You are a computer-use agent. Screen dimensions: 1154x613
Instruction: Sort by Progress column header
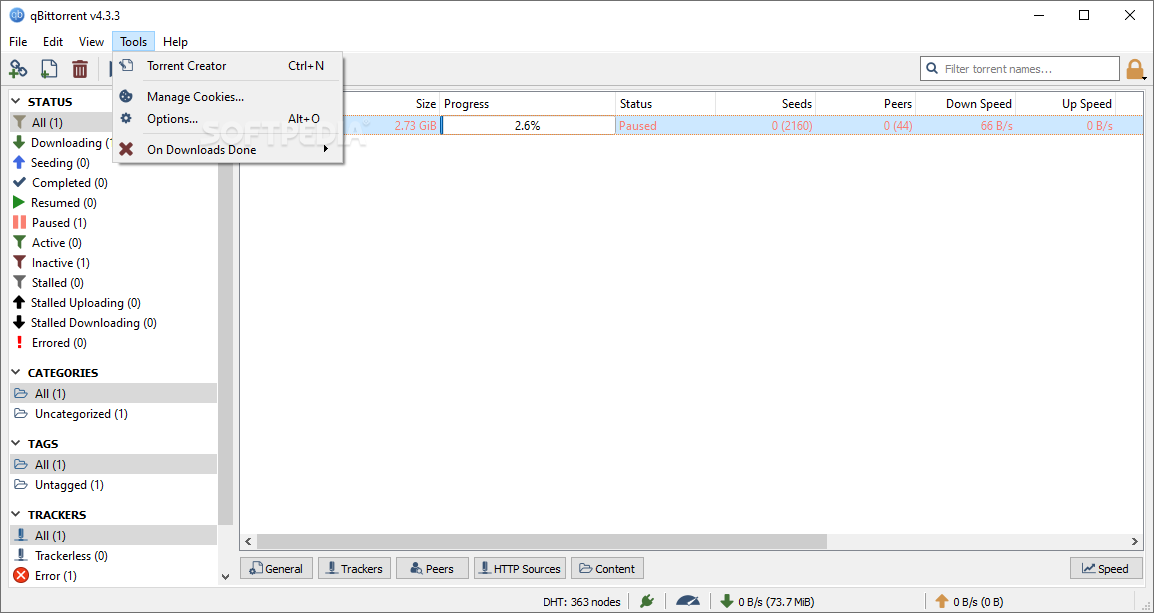coord(528,104)
